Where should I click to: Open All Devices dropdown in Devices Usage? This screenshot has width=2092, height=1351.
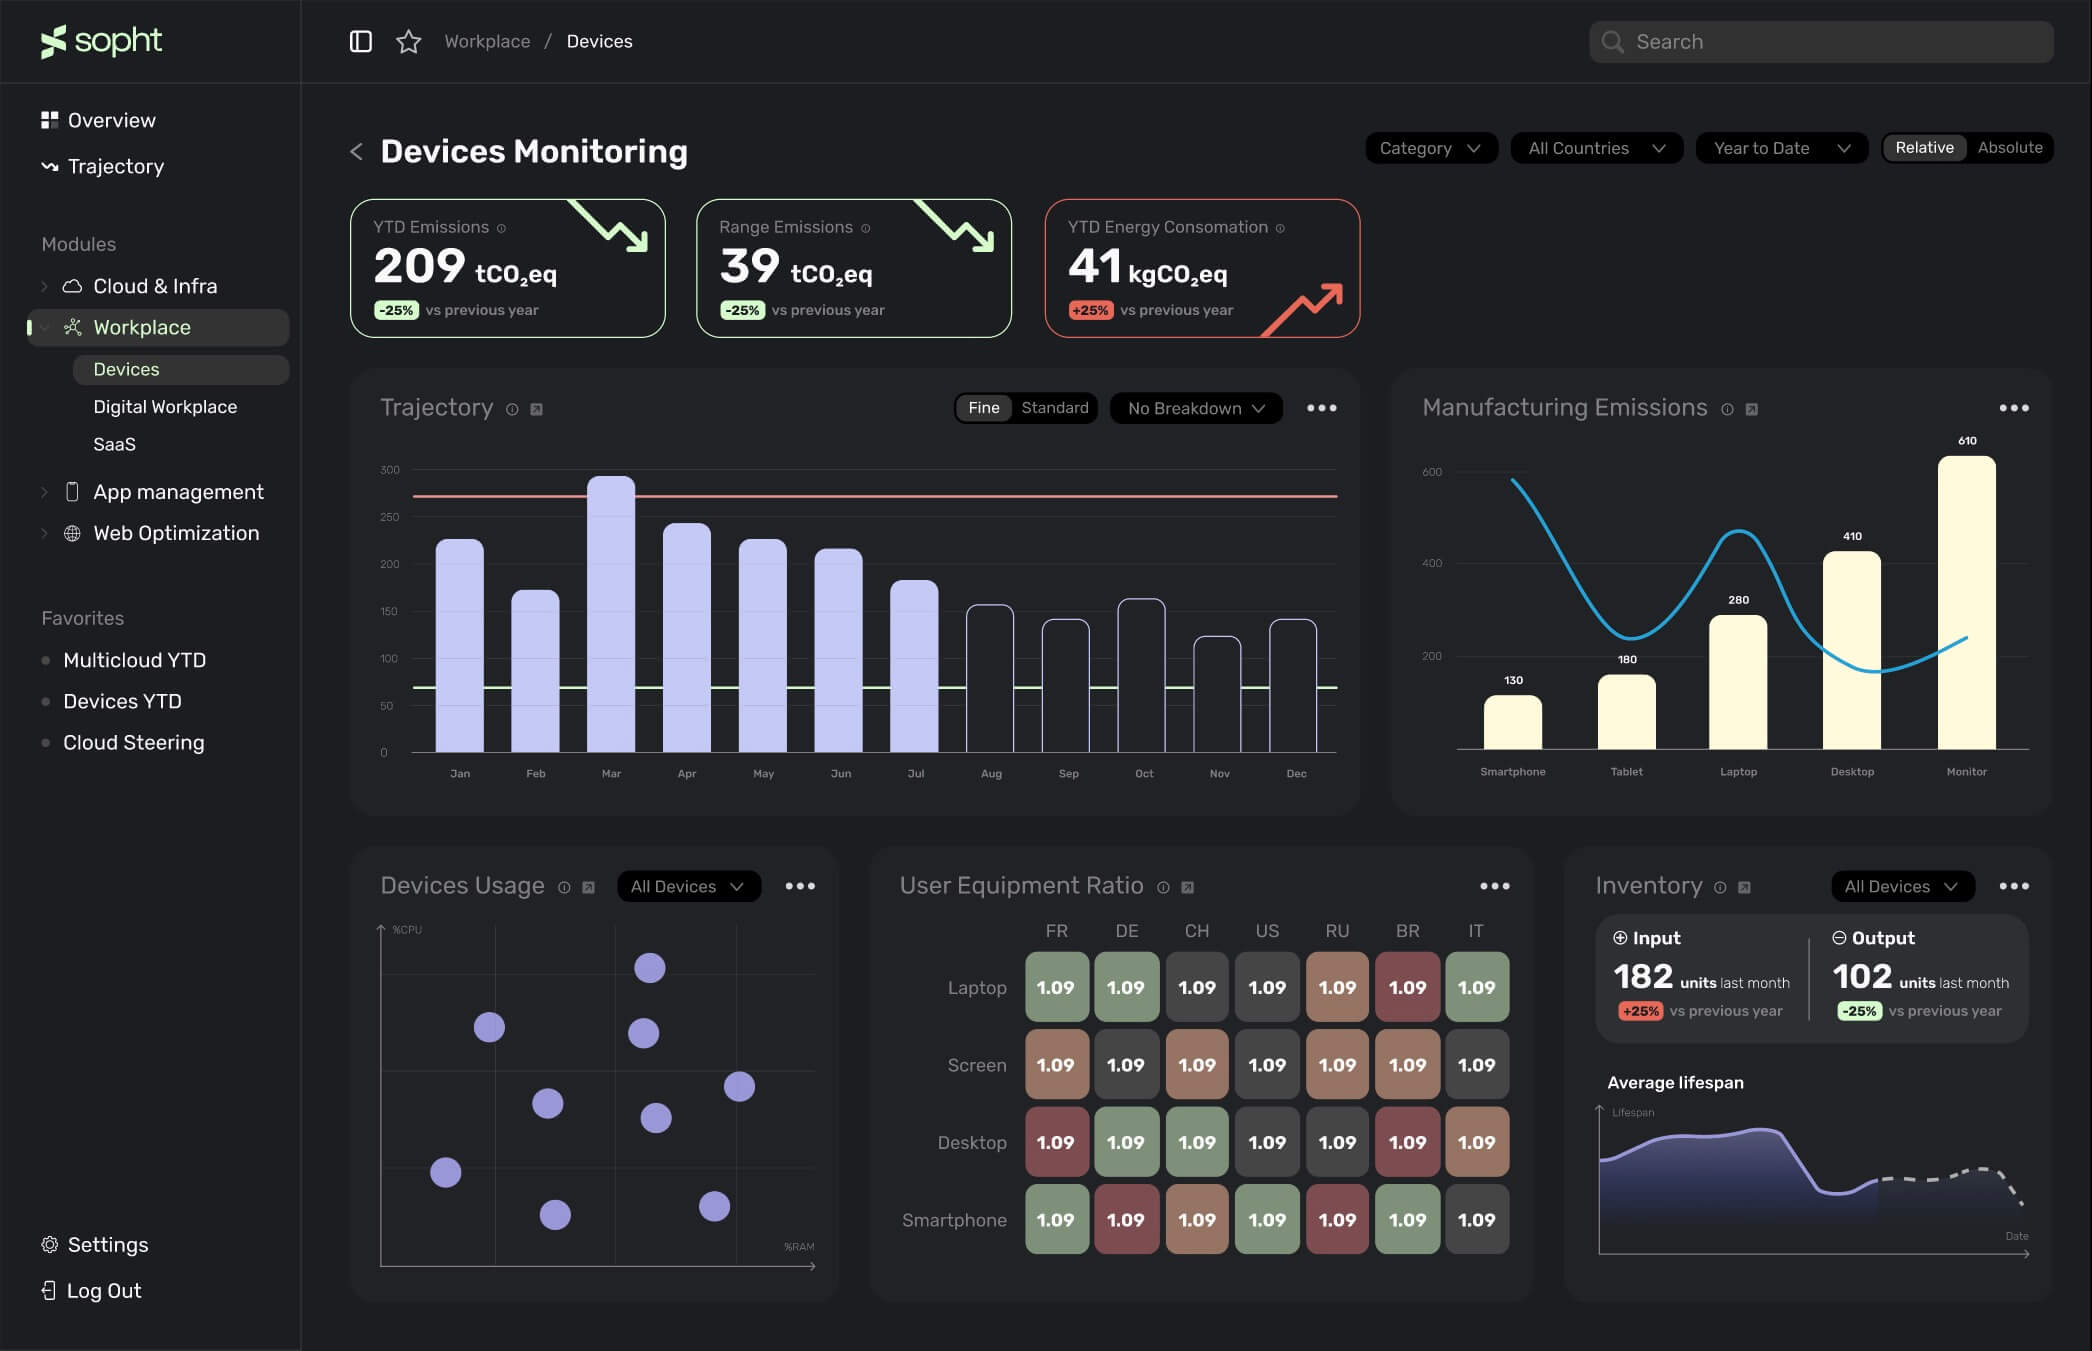click(689, 886)
